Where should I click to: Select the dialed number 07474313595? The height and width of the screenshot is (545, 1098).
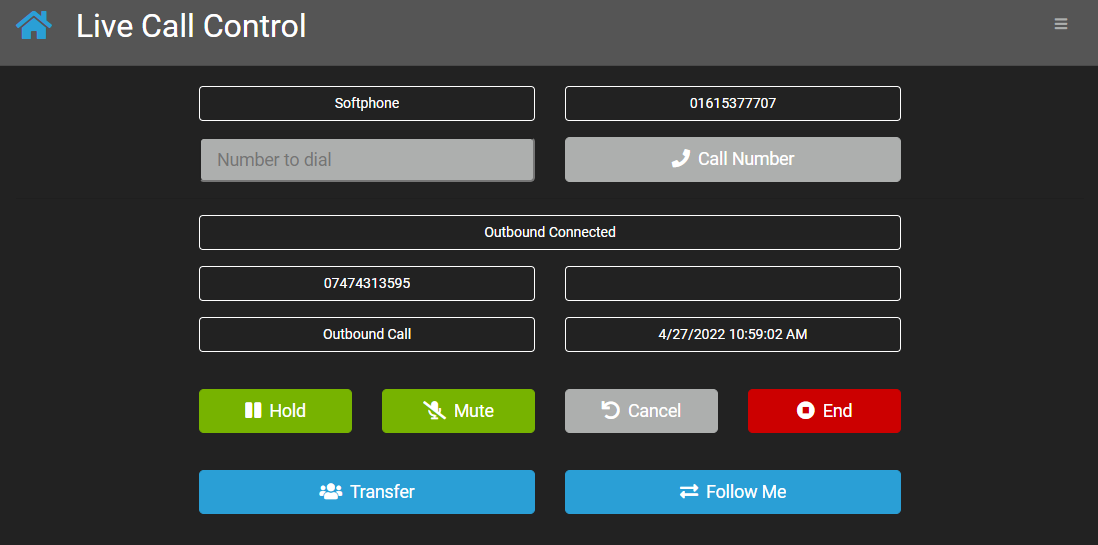point(367,284)
